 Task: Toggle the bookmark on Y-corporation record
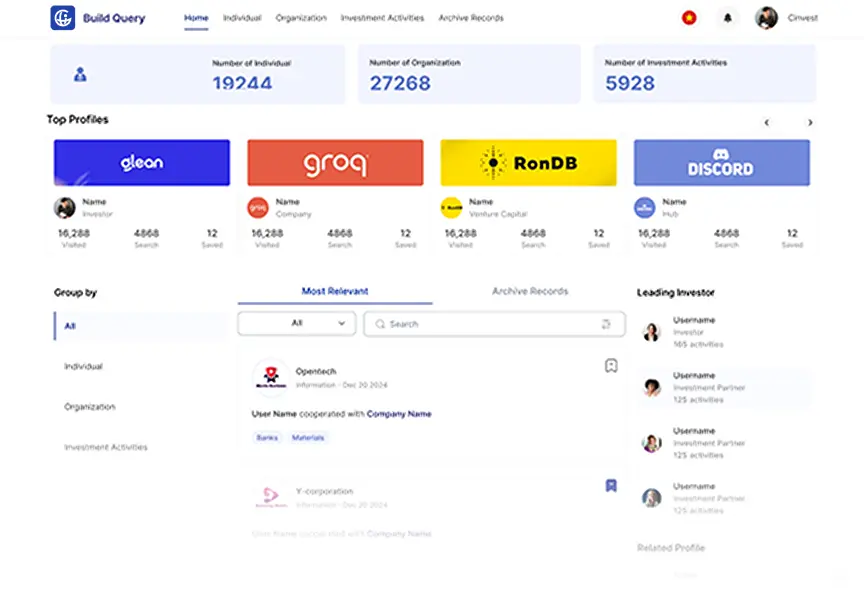[611, 486]
